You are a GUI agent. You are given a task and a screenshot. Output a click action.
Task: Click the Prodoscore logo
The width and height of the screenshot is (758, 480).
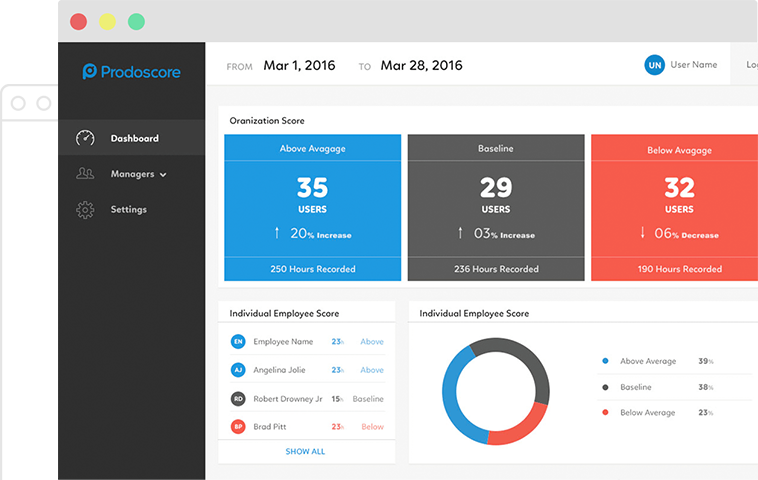click(x=131, y=72)
